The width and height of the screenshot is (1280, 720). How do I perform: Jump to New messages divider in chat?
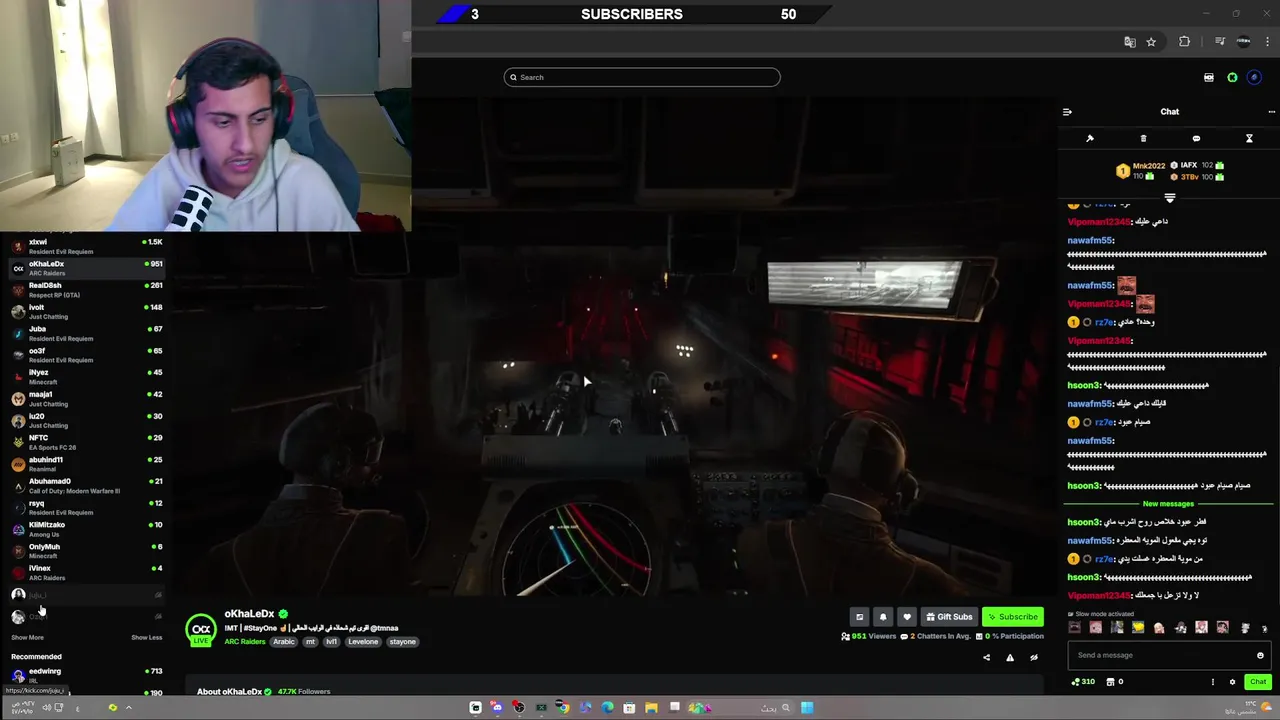pyautogui.click(x=1168, y=504)
